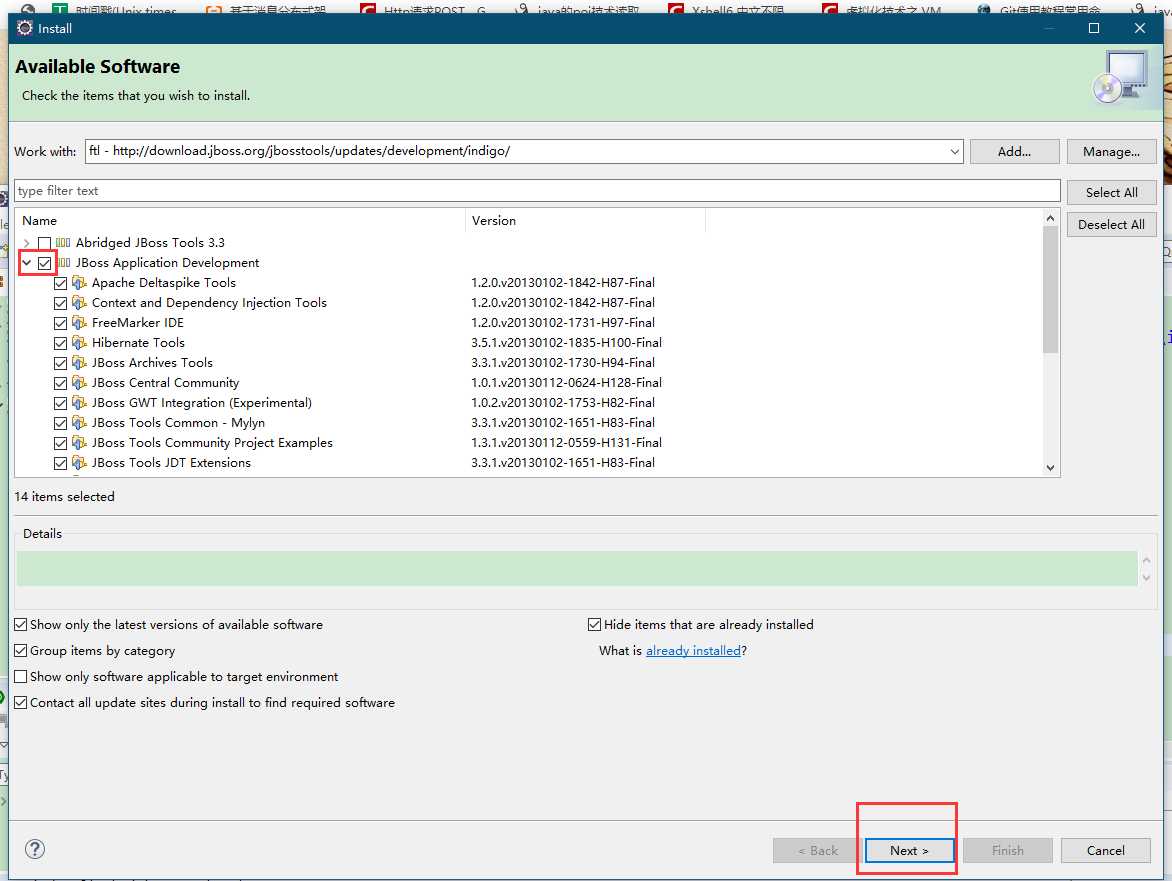Click the Details scroll down arrow
Image resolution: width=1172 pixels, height=881 pixels.
pyautogui.click(x=1147, y=578)
